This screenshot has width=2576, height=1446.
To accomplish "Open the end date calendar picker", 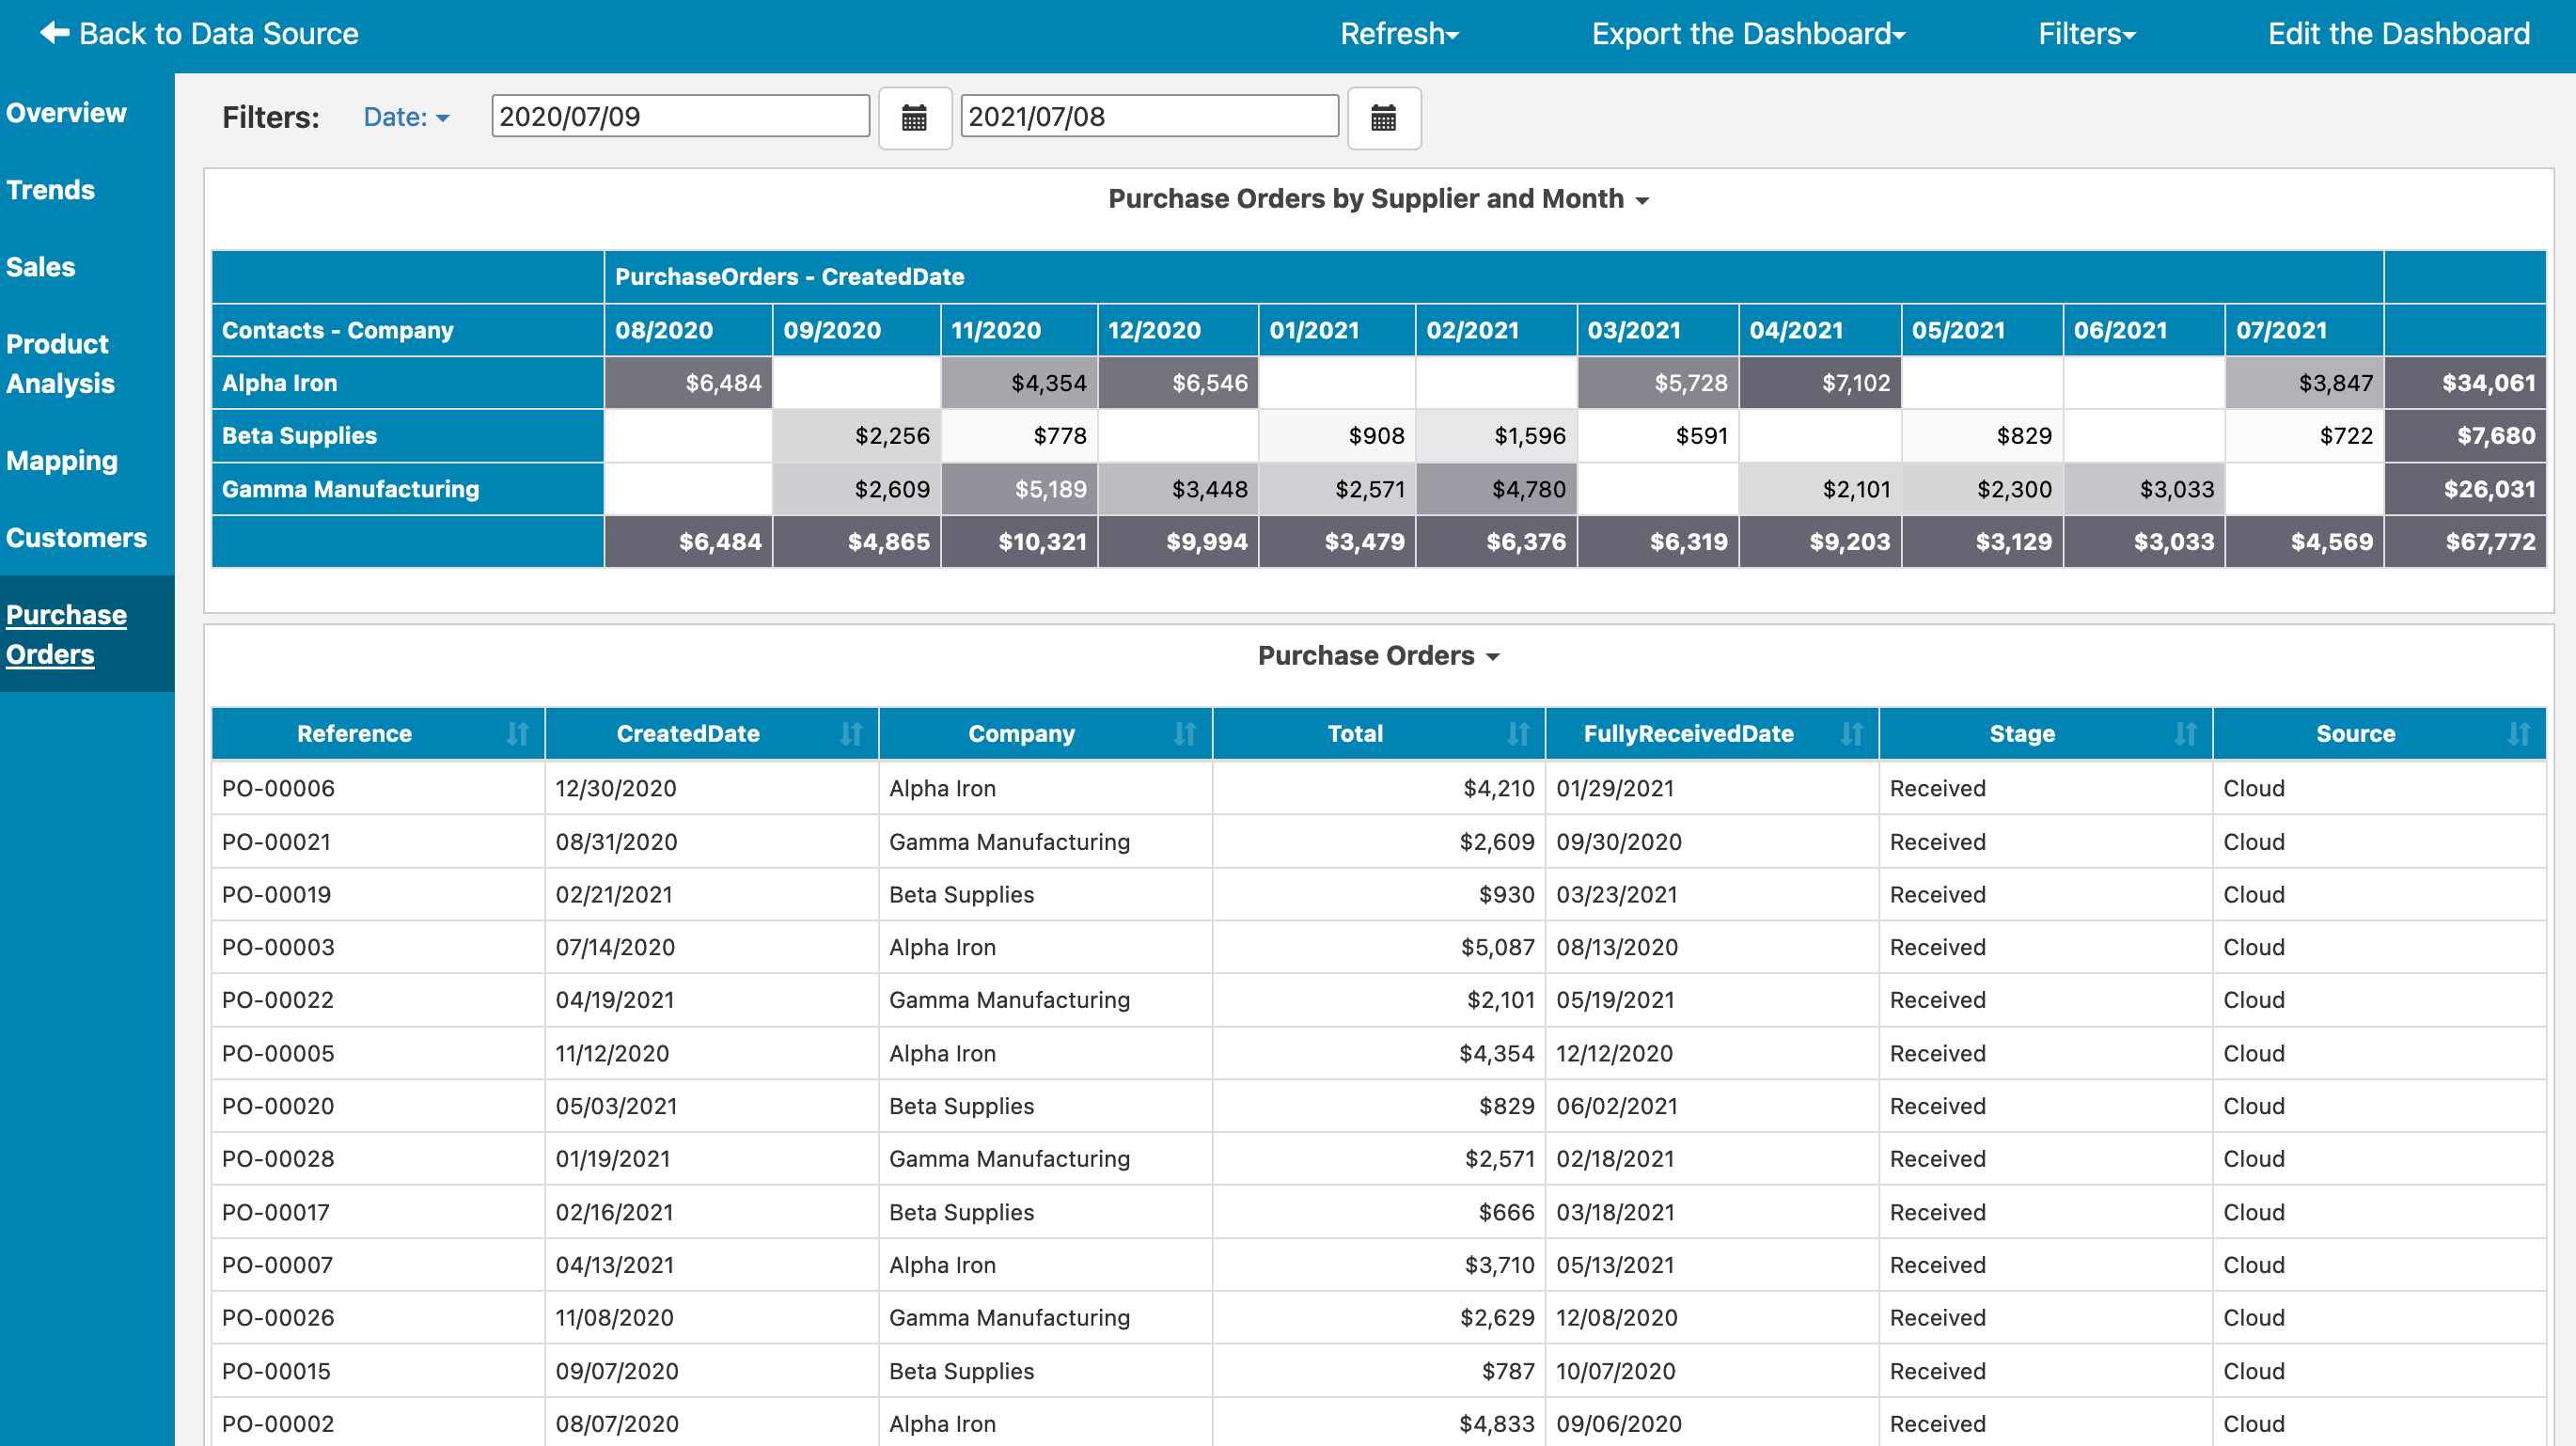I will [x=1383, y=118].
